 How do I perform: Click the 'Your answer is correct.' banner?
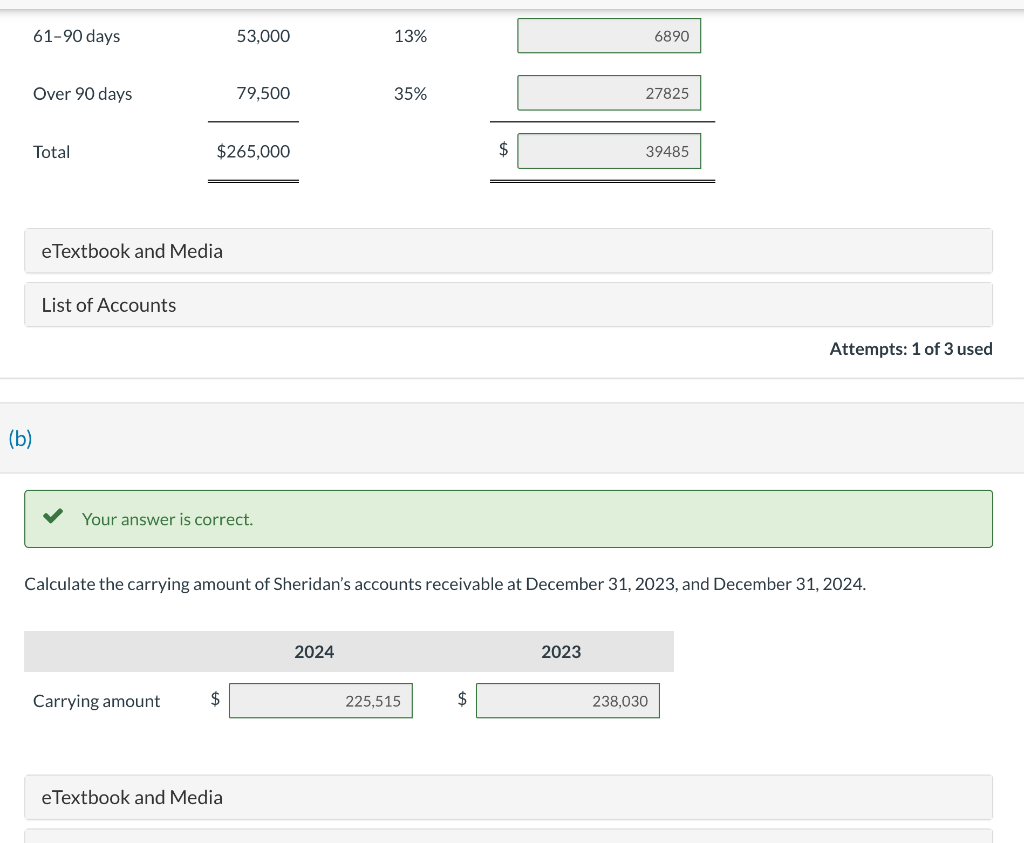(508, 519)
